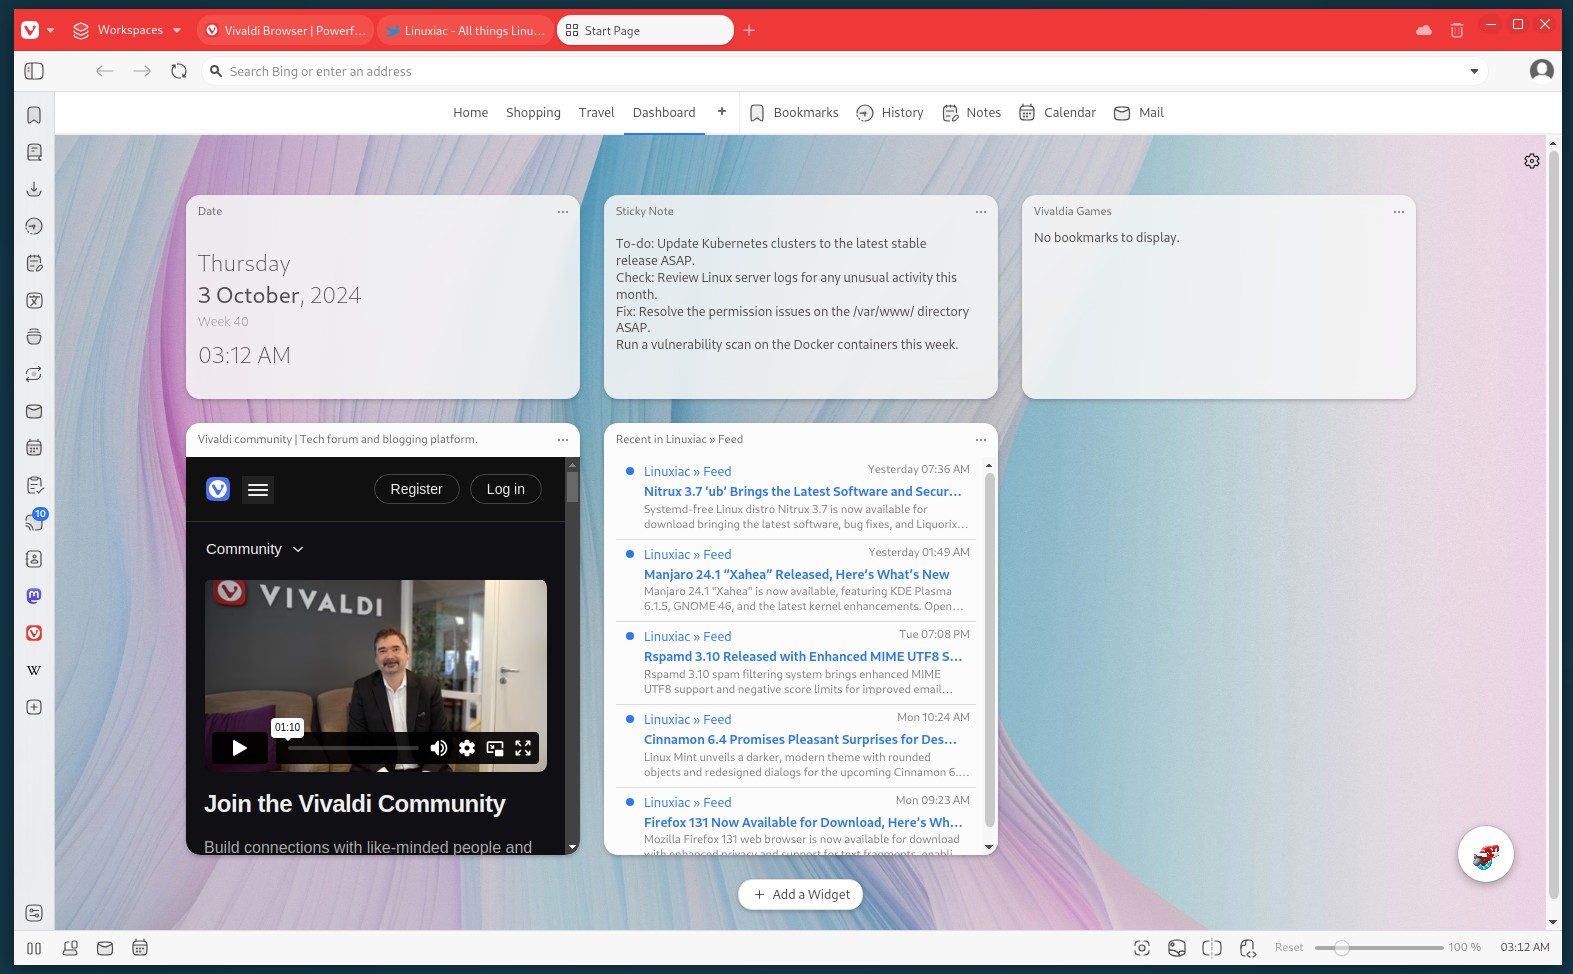Open Vivaldia Games widget options menu

(1399, 212)
